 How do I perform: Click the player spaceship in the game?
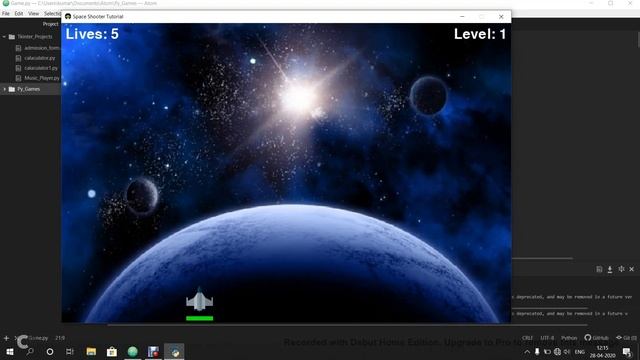pyautogui.click(x=200, y=300)
